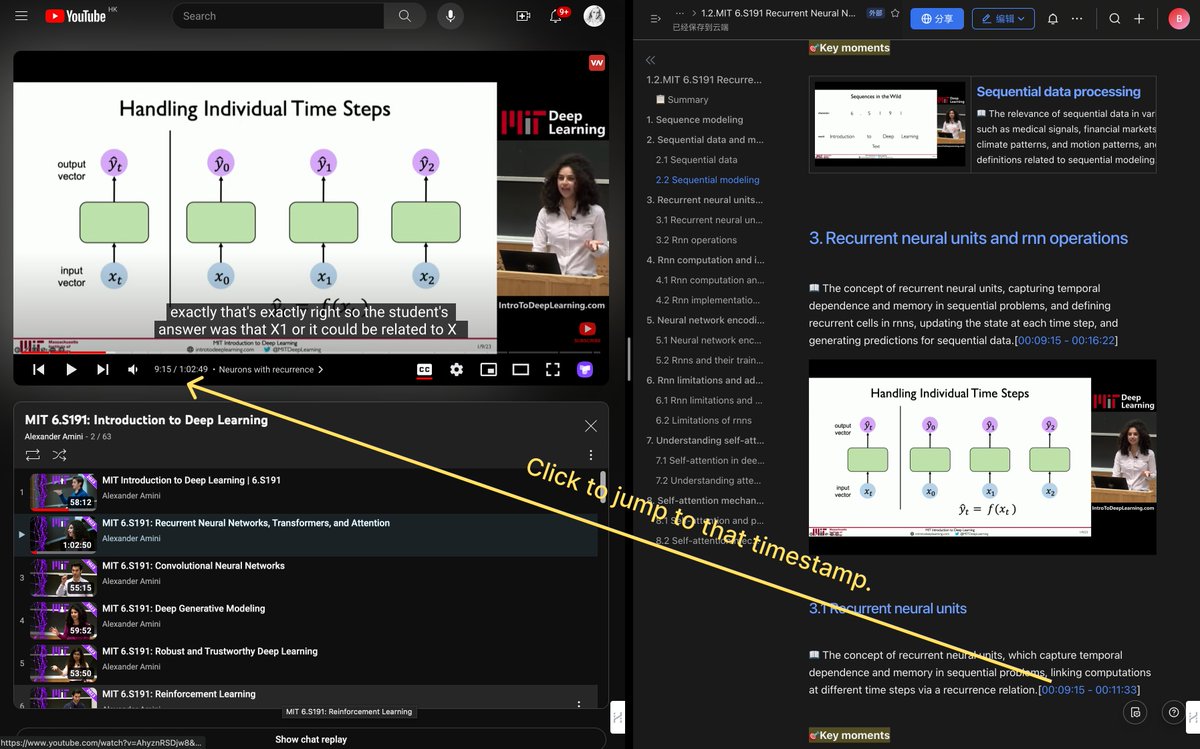Click heading 3.1 Recurrent neural units

coord(888,608)
